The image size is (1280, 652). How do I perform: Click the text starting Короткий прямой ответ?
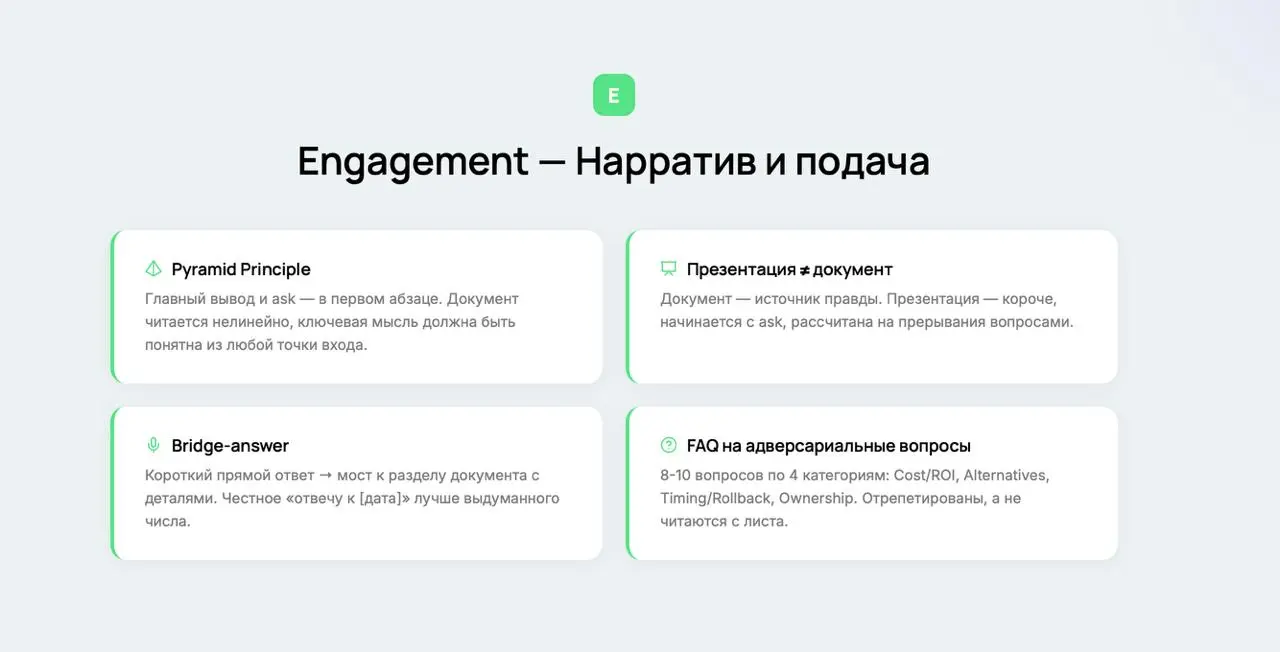(x=352, y=498)
